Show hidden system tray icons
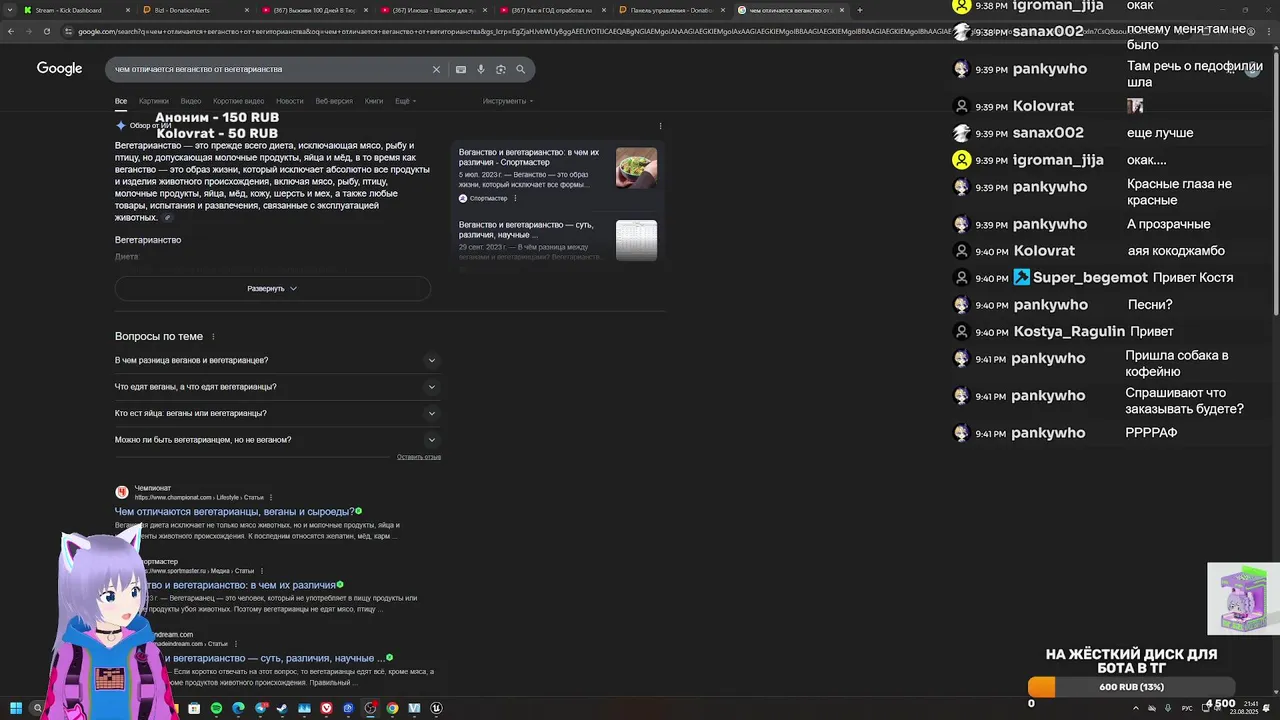The image size is (1280, 720). (1135, 708)
